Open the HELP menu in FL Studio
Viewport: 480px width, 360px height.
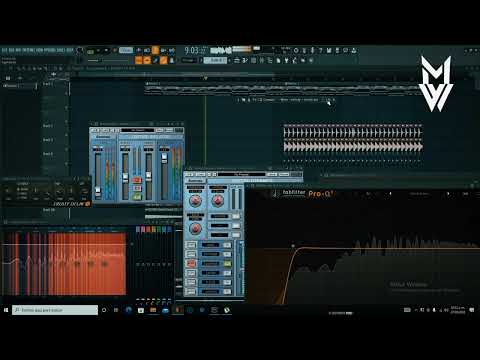coord(70,50)
